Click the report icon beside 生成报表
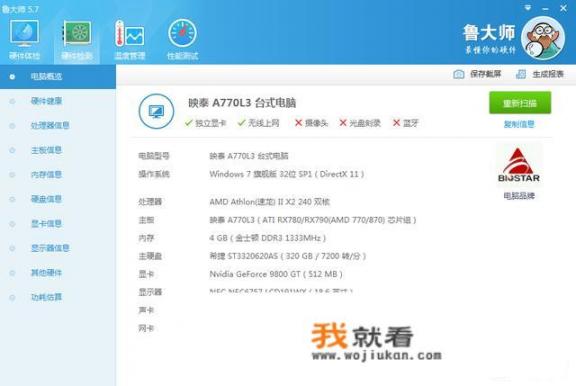The height and width of the screenshot is (386, 576). (x=521, y=74)
